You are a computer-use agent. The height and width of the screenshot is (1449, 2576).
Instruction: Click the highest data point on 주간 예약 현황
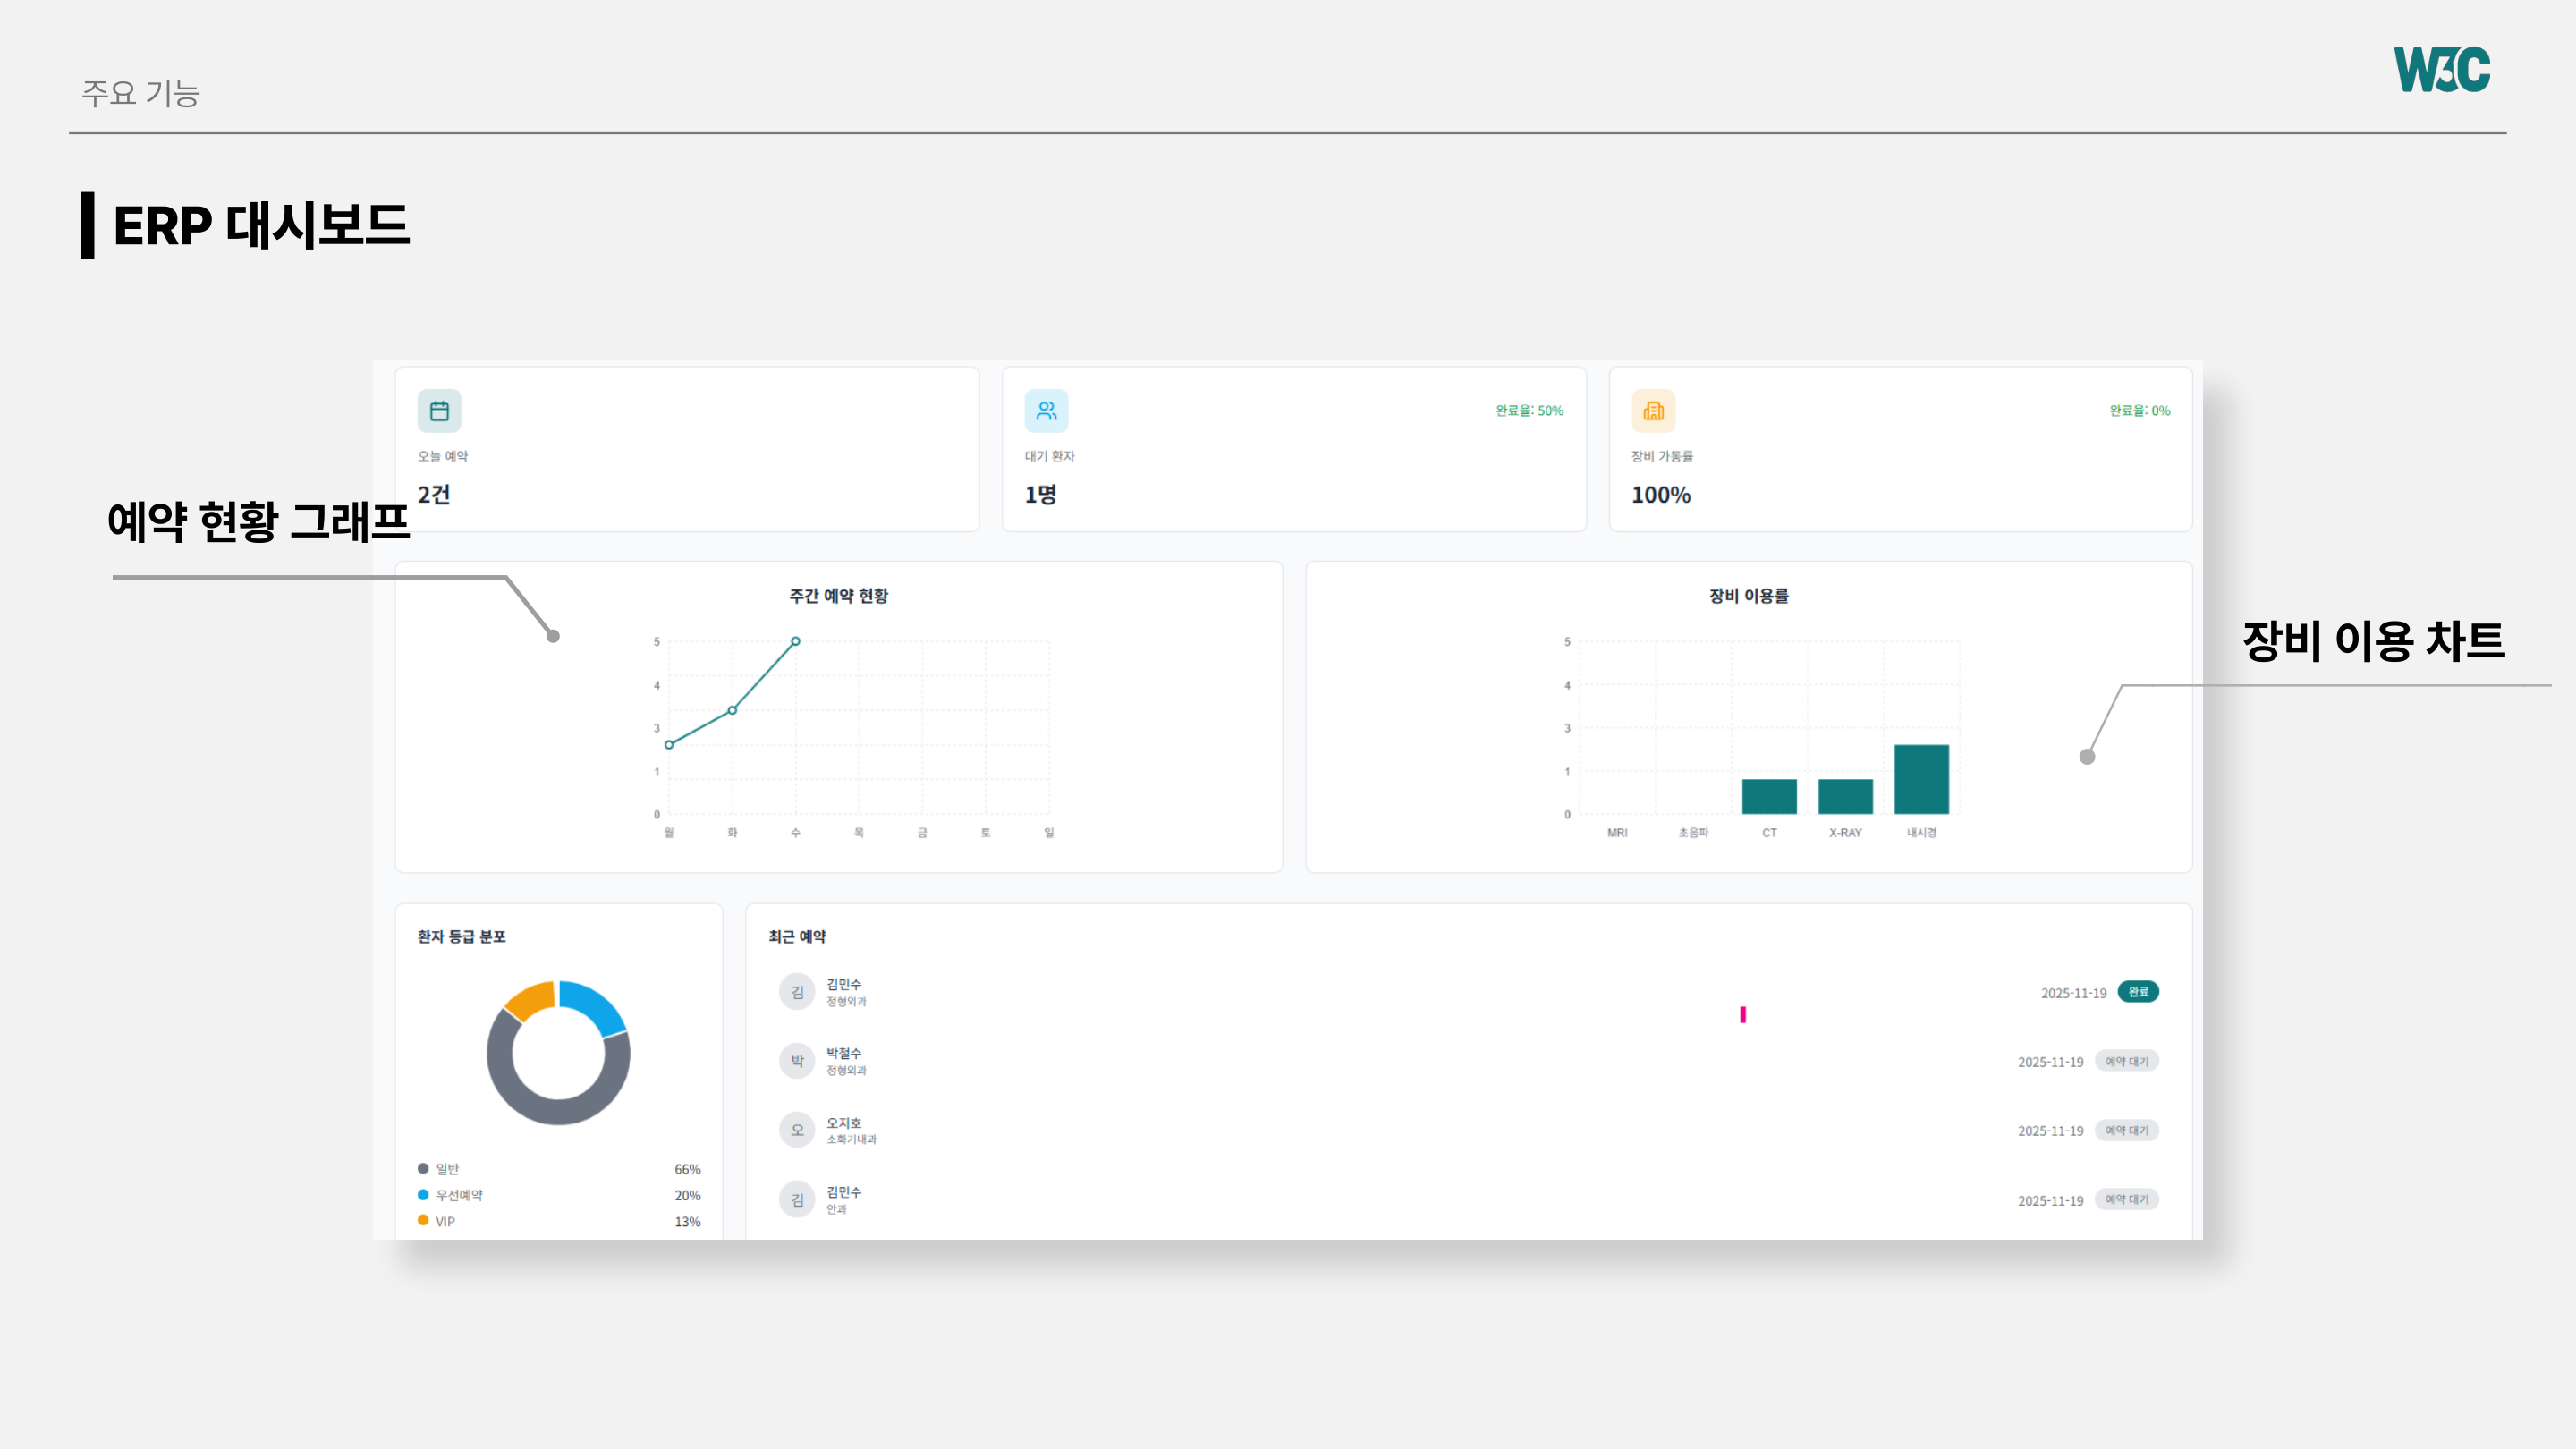[795, 641]
